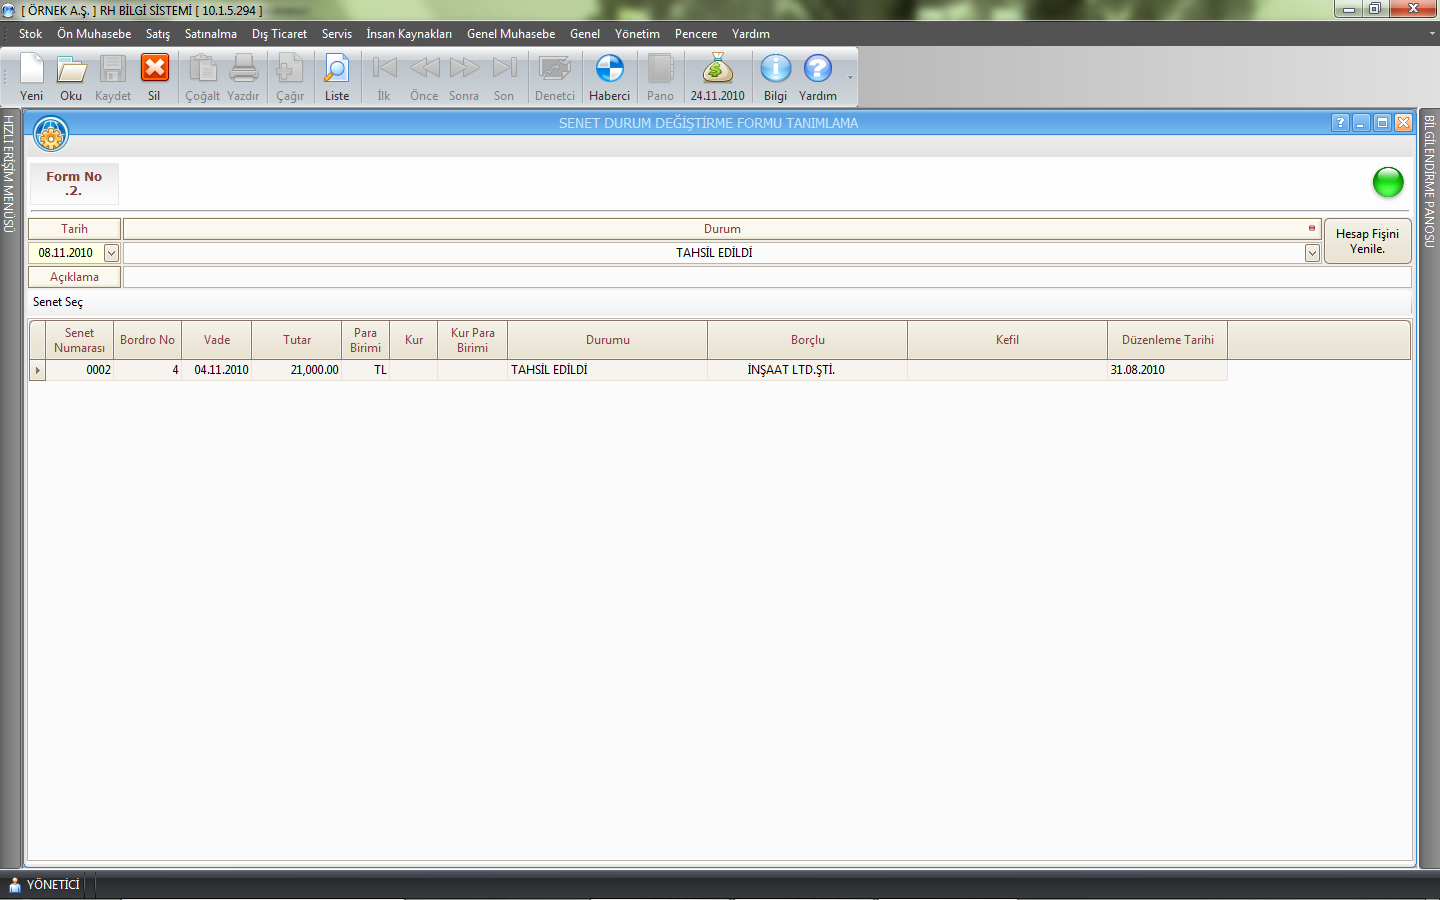
Task: Click the green status indicator light
Action: (x=1388, y=183)
